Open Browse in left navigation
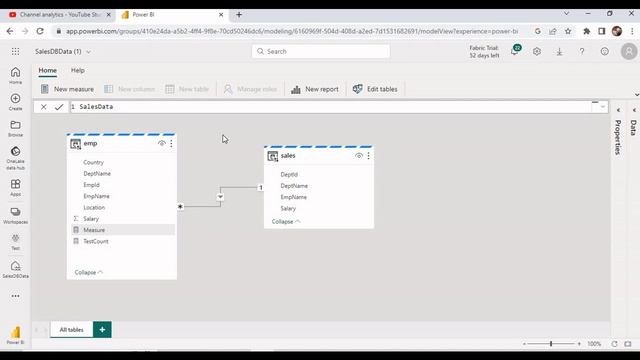The width and height of the screenshot is (640, 360). [16, 129]
